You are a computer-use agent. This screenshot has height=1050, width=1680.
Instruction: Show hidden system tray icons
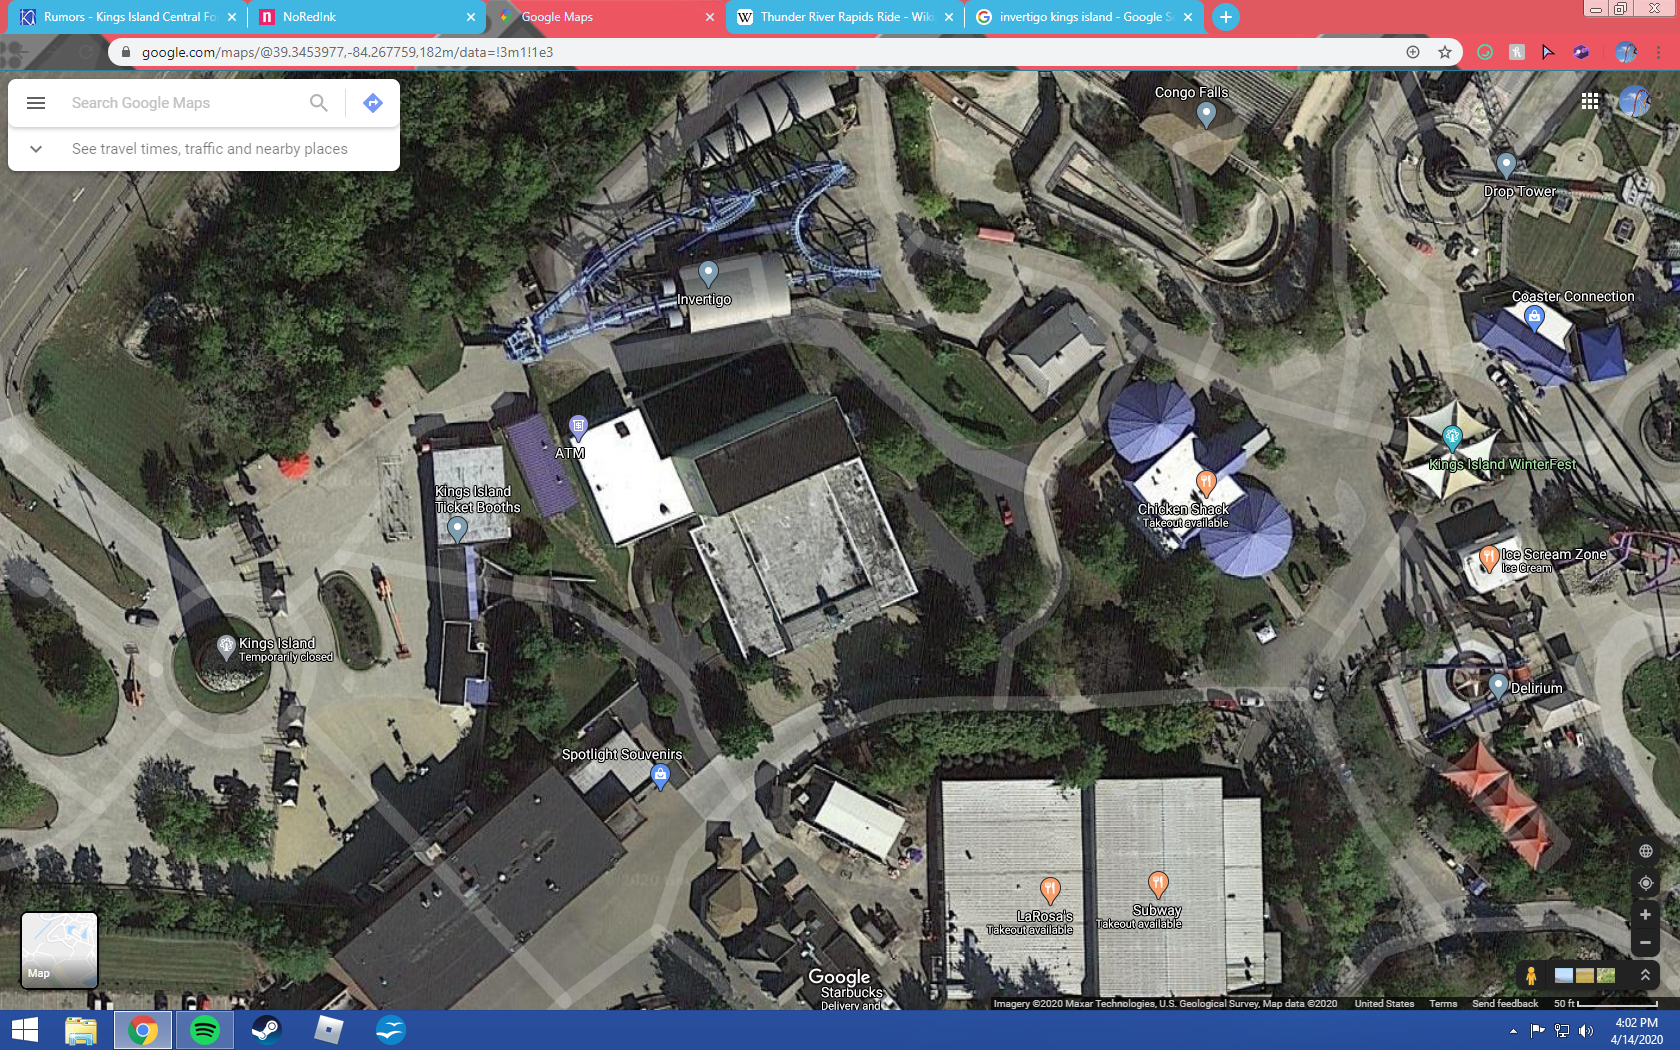click(x=1513, y=1031)
